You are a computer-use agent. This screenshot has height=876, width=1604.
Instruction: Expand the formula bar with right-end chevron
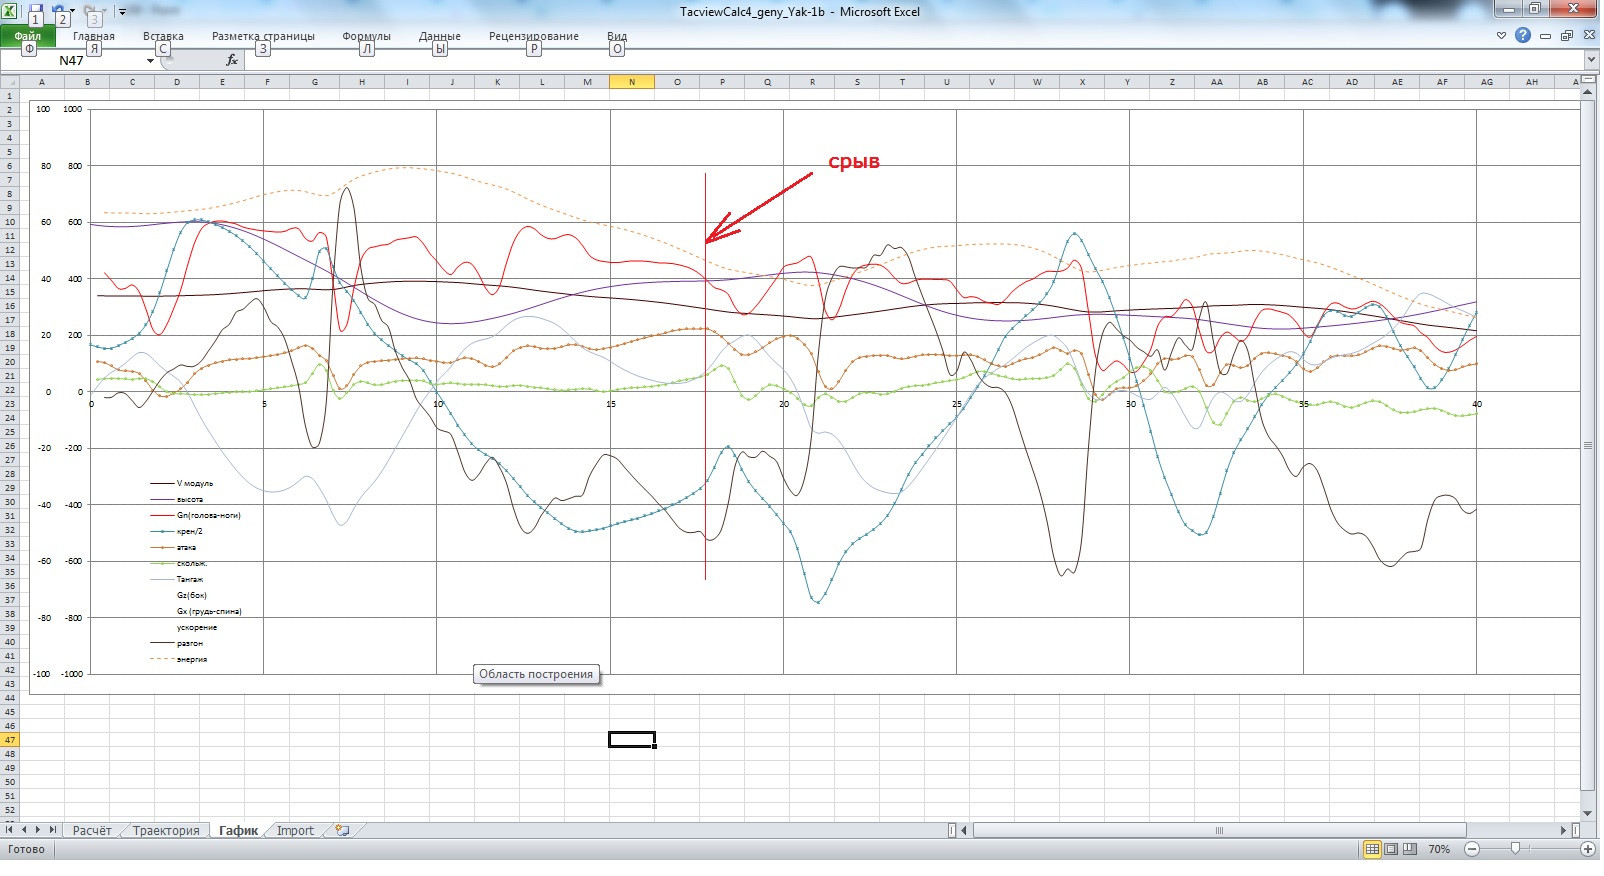click(x=1590, y=61)
